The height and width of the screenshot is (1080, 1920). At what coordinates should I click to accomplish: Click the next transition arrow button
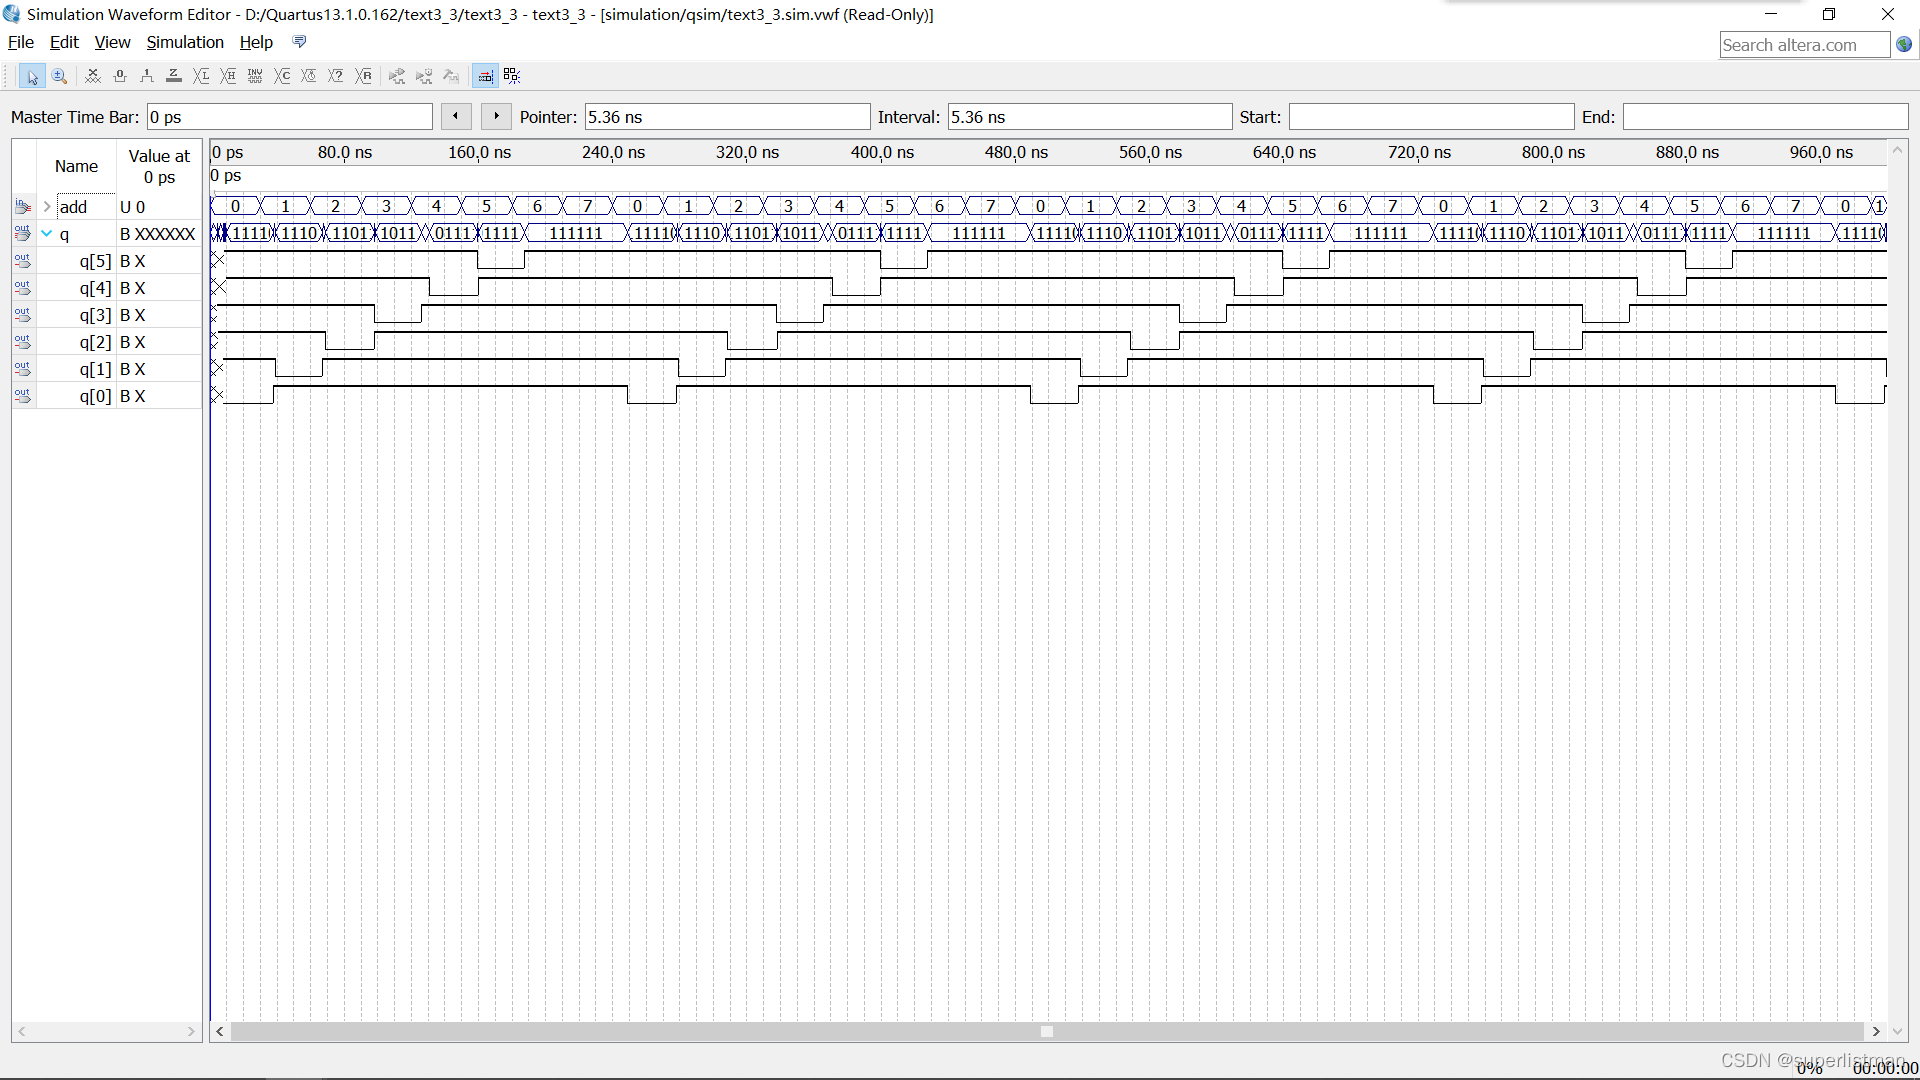pos(496,116)
